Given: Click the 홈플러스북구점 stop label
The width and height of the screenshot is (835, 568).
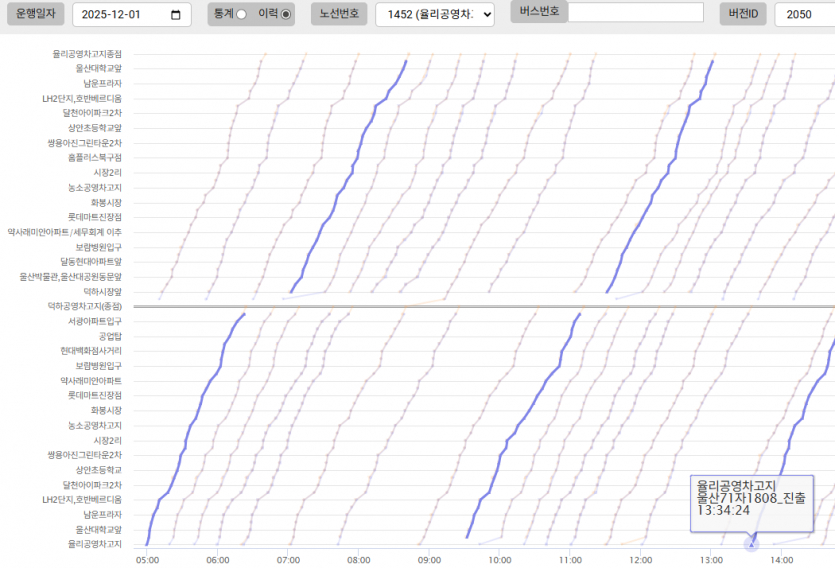Looking at the screenshot, I should (94, 158).
